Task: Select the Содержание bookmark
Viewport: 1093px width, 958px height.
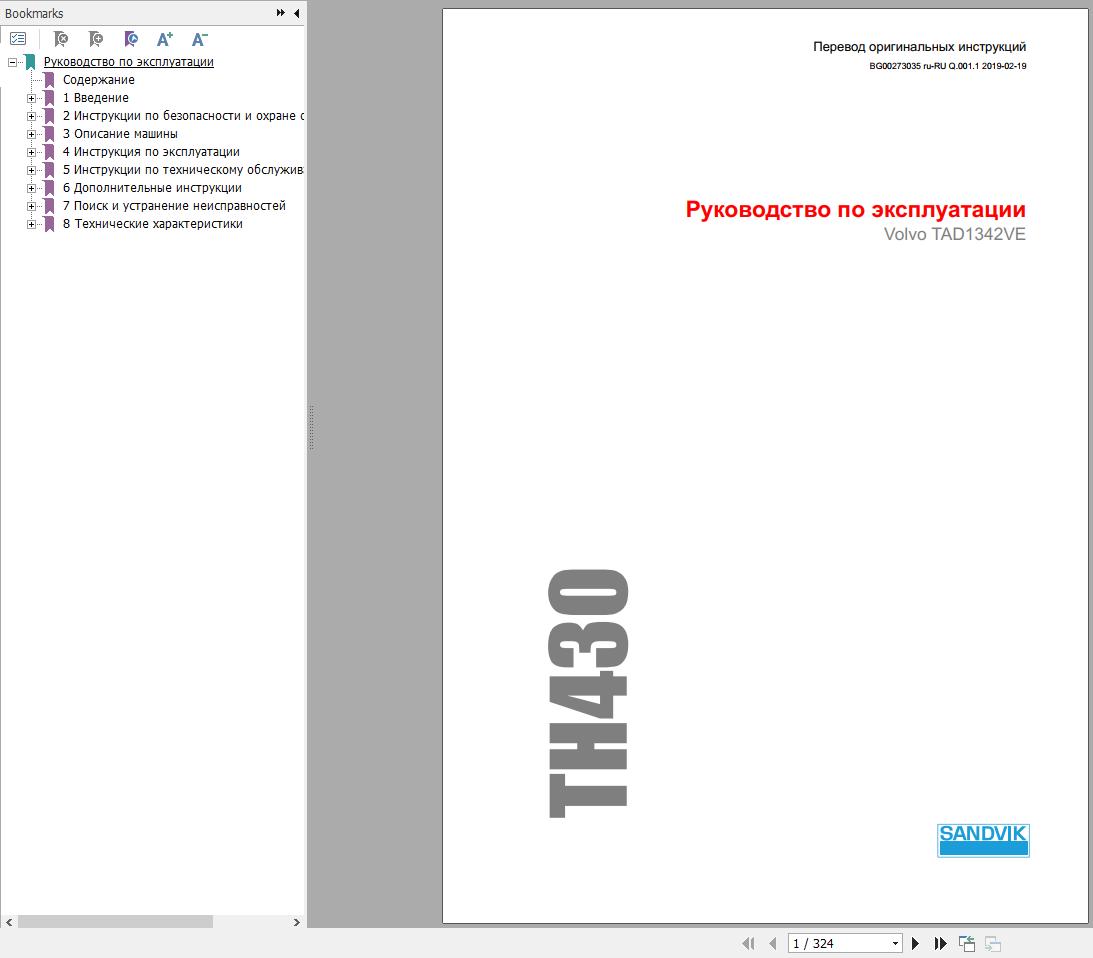Action: pyautogui.click(x=98, y=79)
